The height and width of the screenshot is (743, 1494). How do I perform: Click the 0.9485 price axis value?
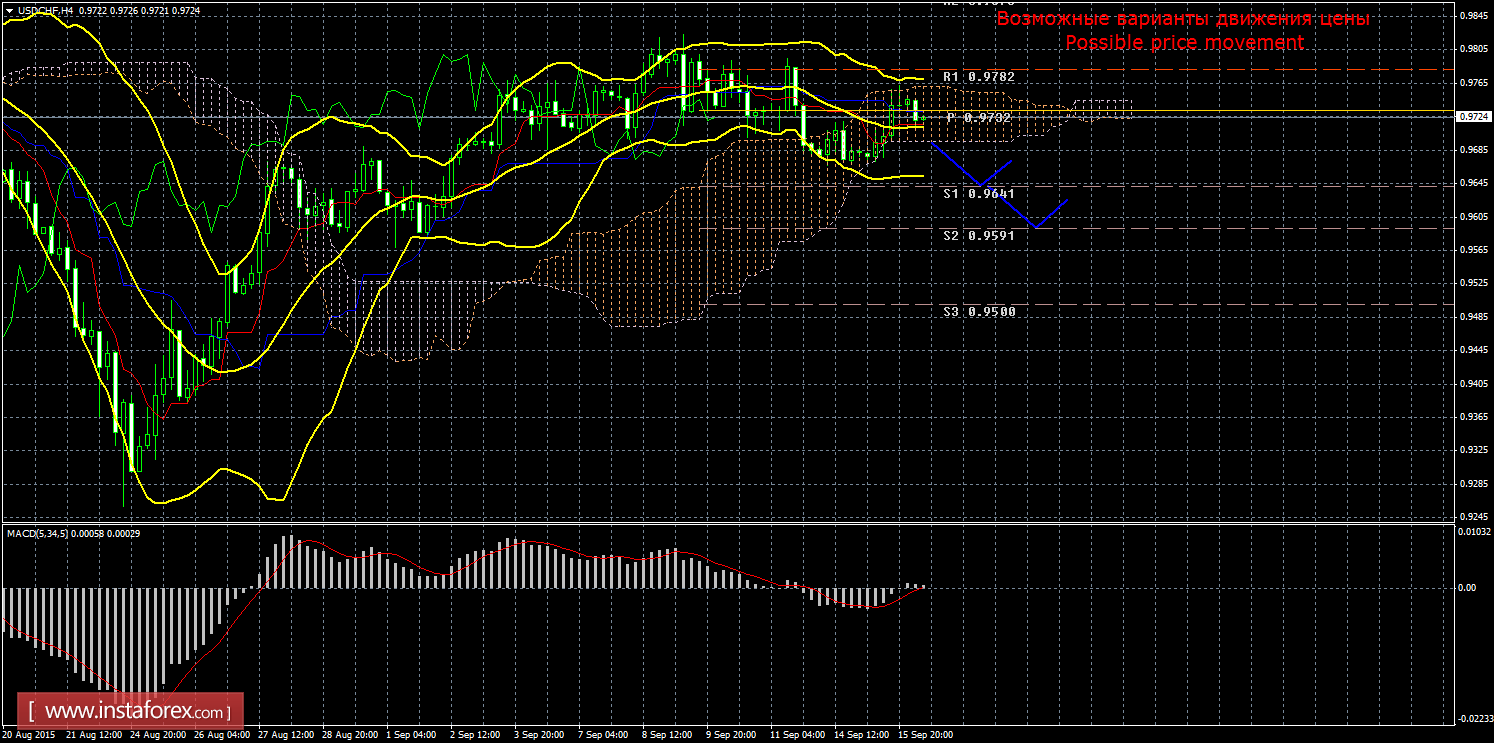(x=1472, y=317)
